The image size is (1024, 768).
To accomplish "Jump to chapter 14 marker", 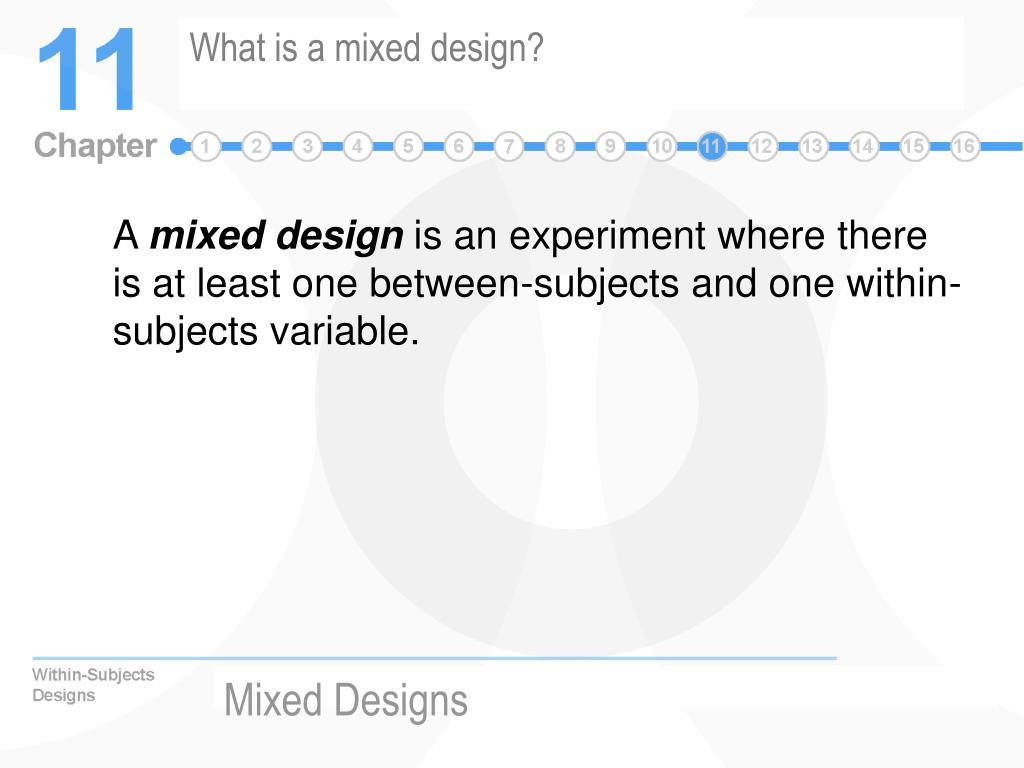I will click(863, 146).
